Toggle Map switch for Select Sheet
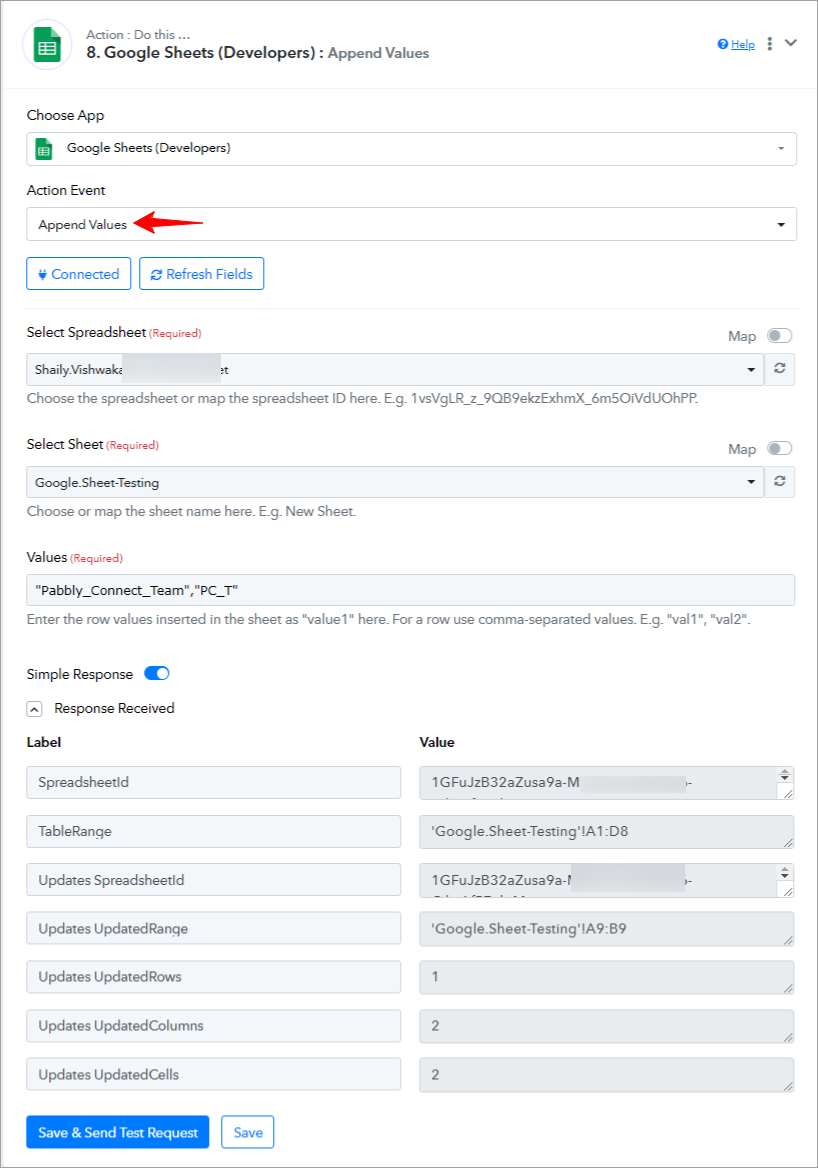The image size is (818, 1168). pos(779,448)
